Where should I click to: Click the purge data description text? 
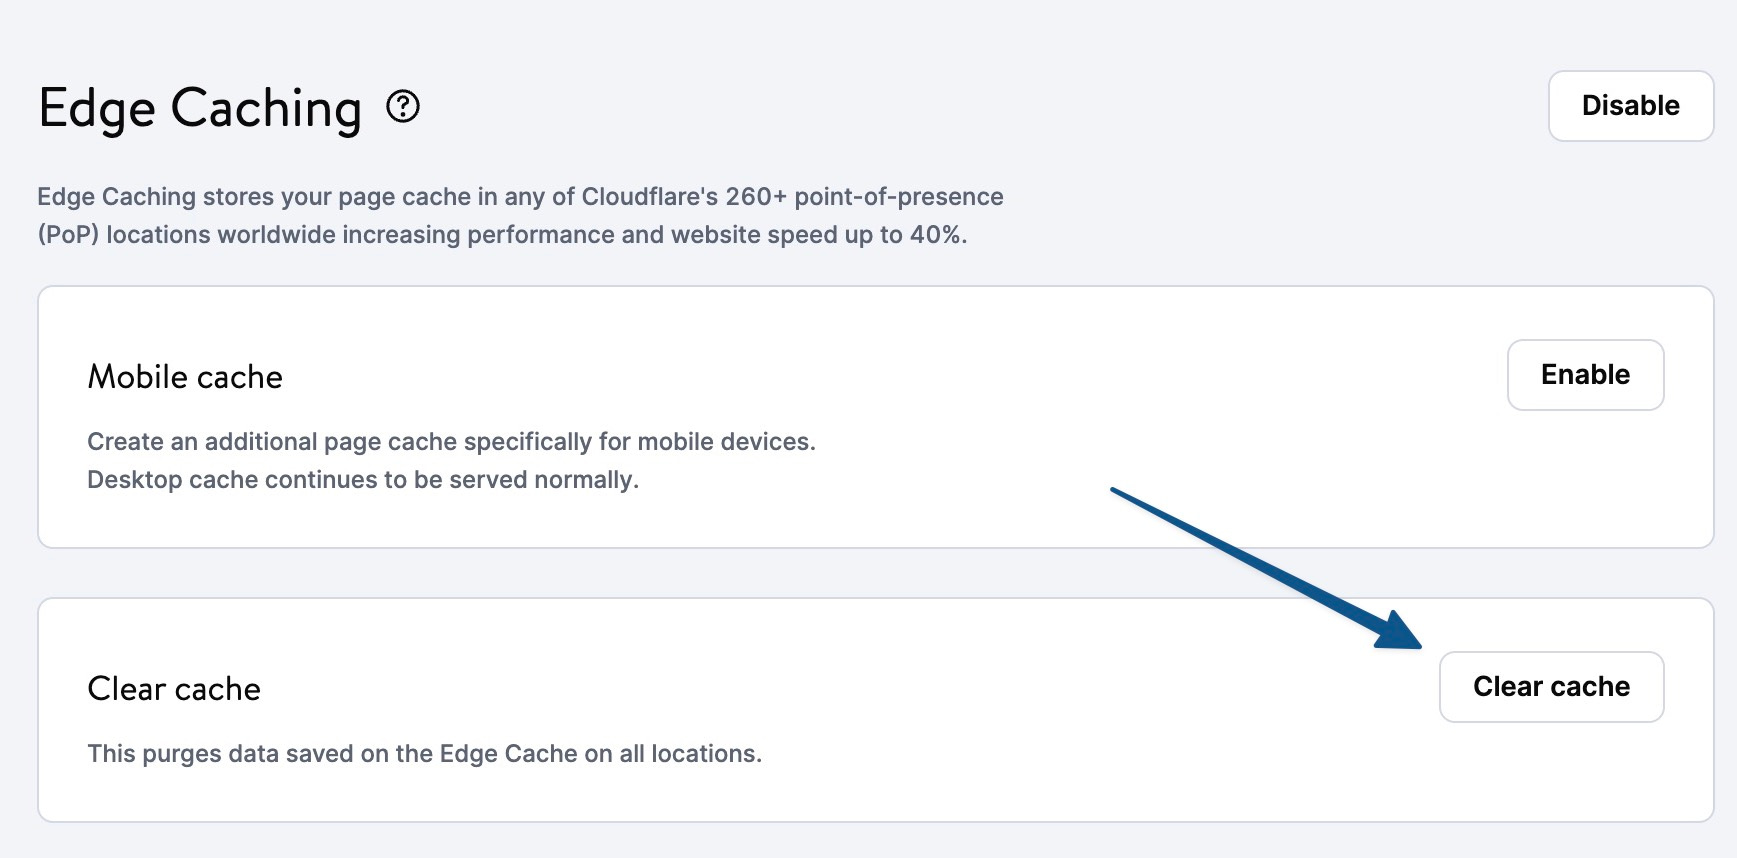click(x=425, y=753)
